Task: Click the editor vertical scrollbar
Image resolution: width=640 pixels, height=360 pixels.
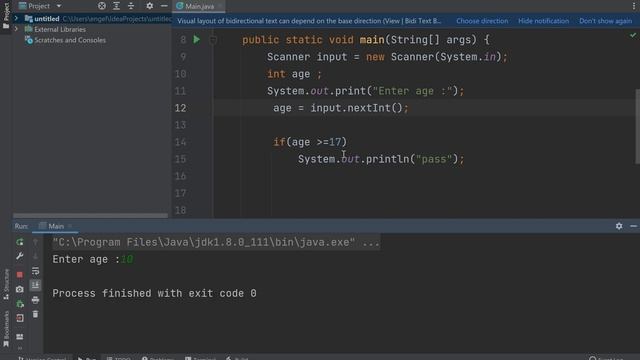Action: click(637, 127)
